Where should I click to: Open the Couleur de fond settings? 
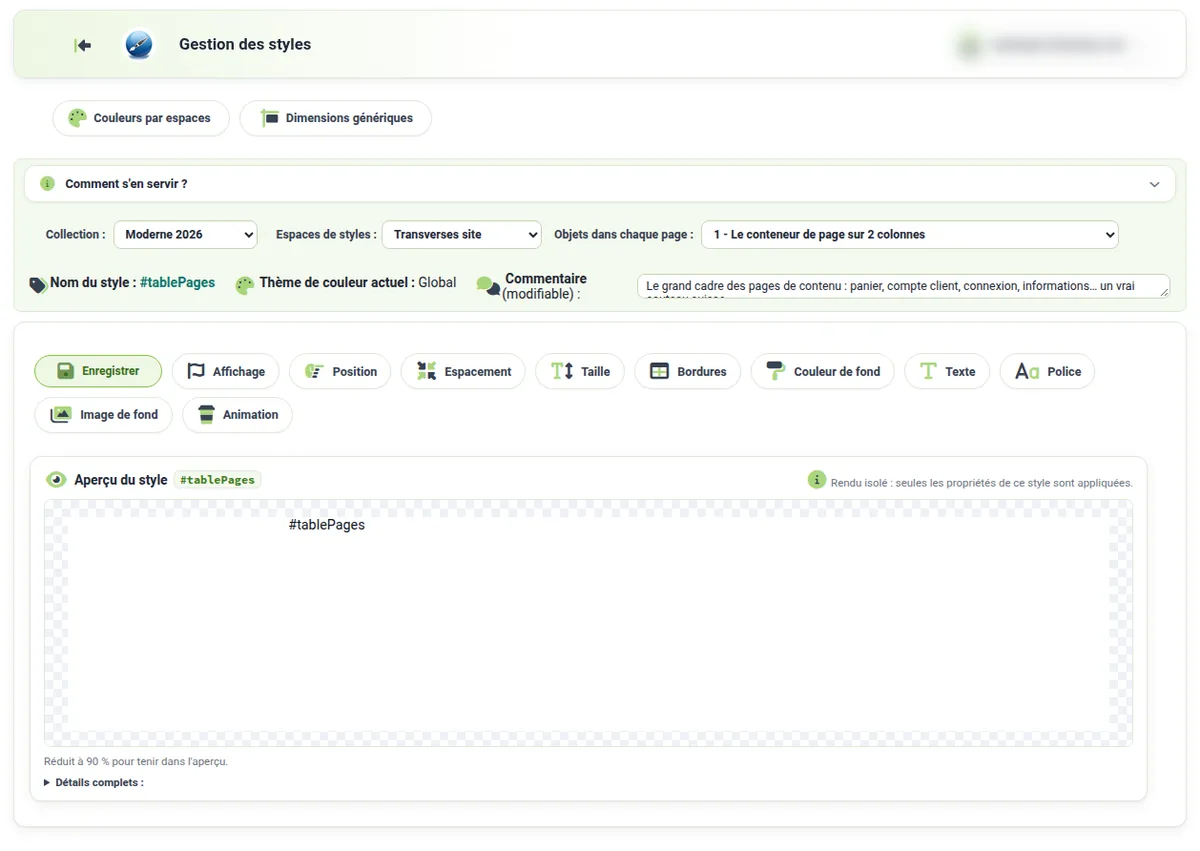click(x=823, y=371)
